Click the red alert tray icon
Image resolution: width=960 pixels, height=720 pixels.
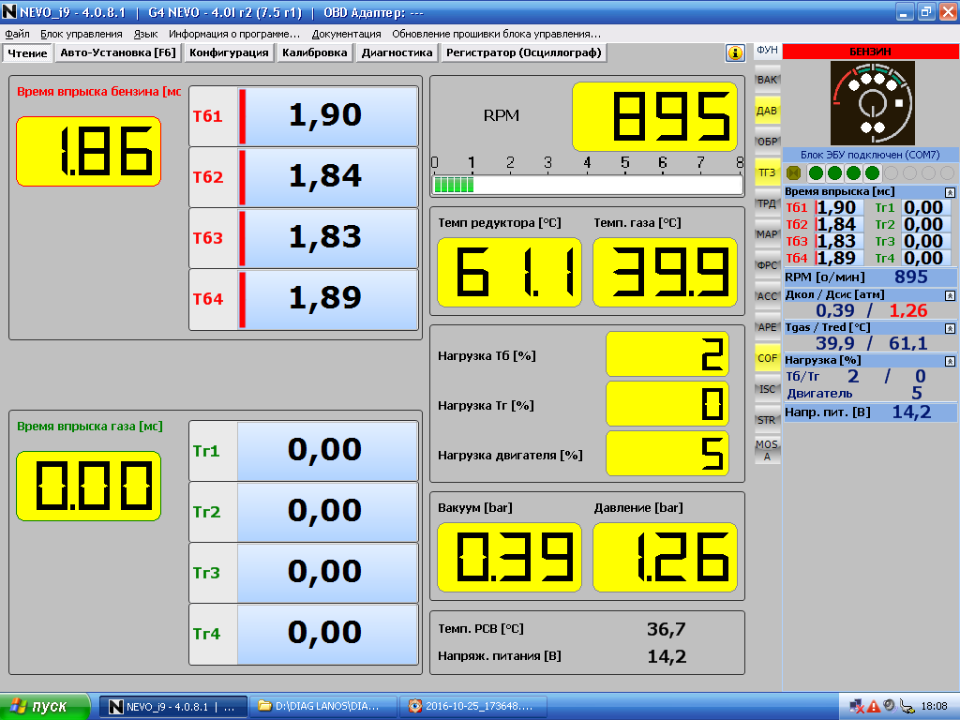(874, 706)
